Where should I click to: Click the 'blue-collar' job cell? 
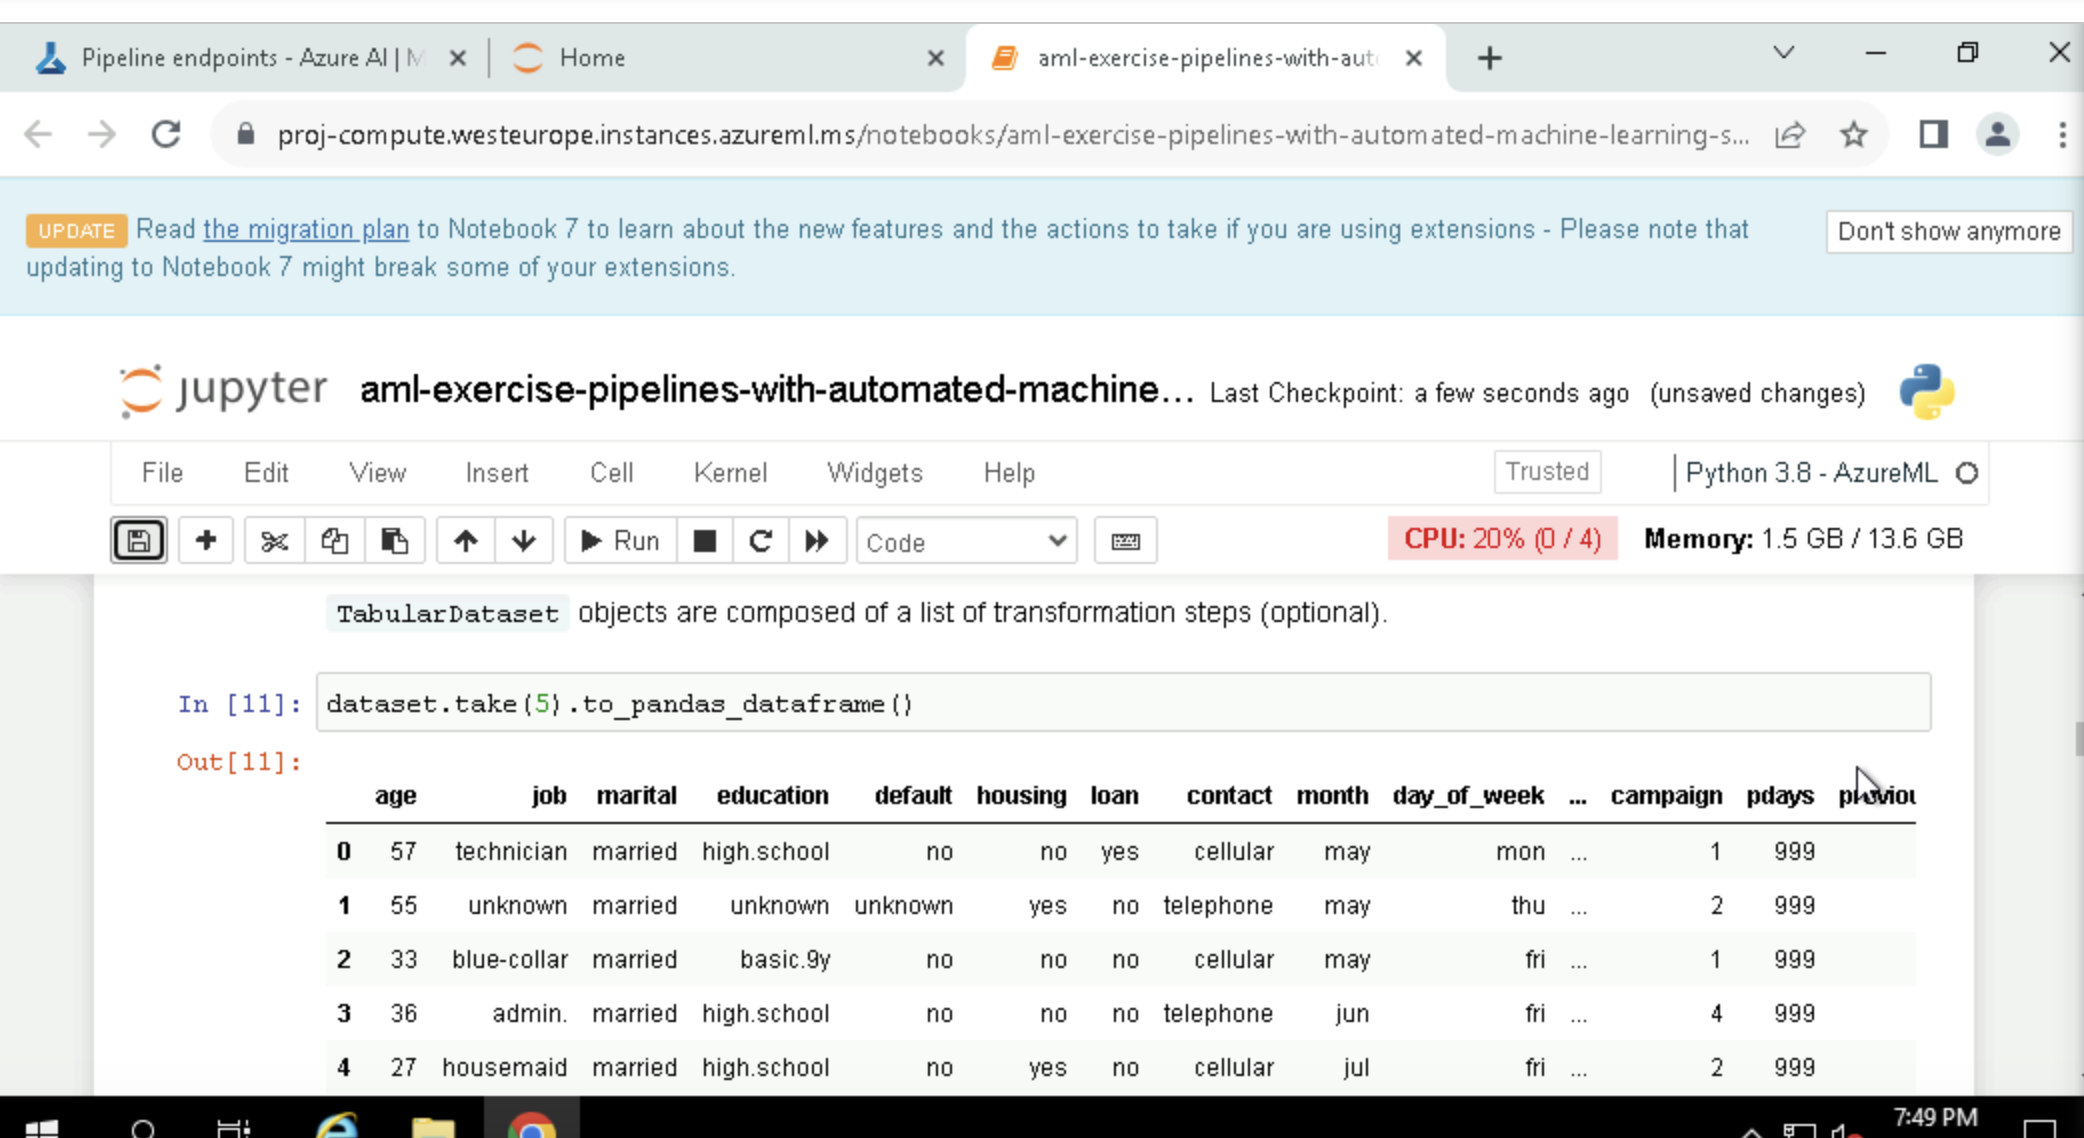510,959
